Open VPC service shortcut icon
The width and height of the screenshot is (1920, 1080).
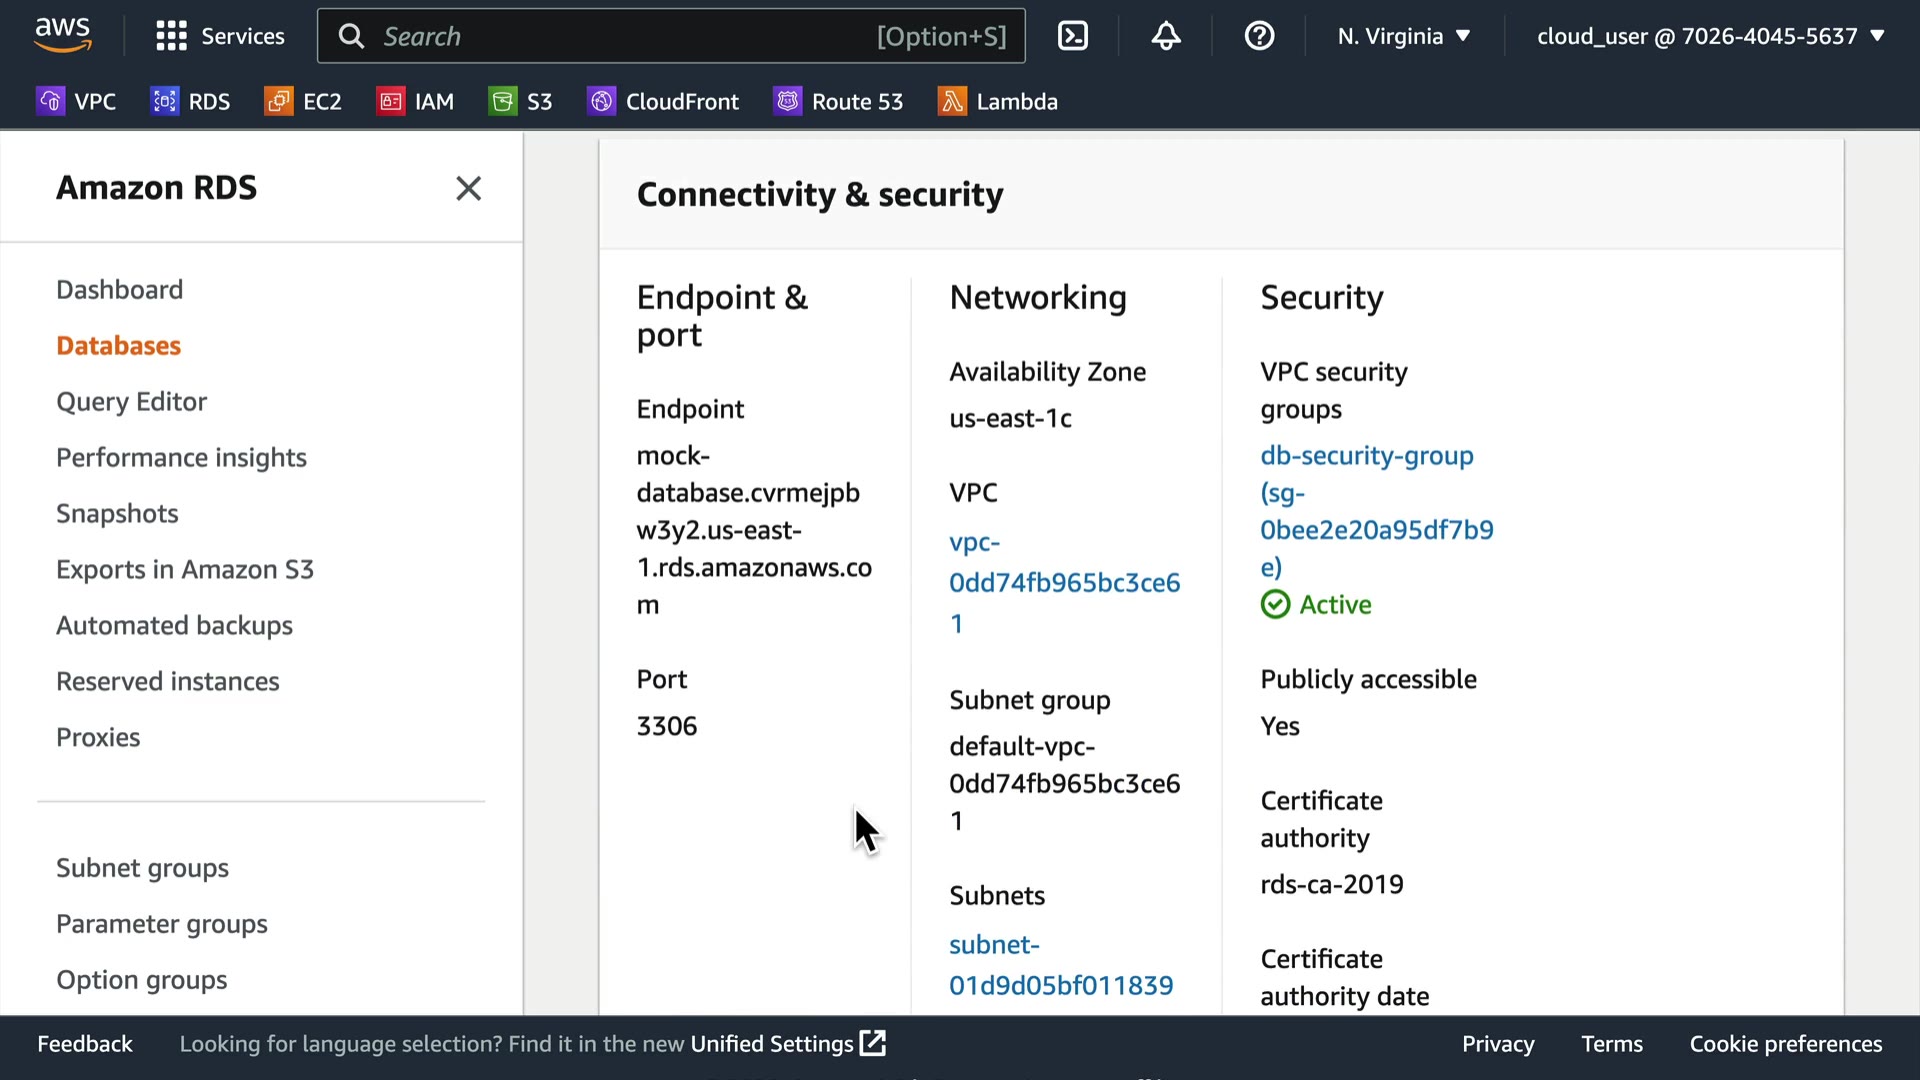click(x=50, y=101)
